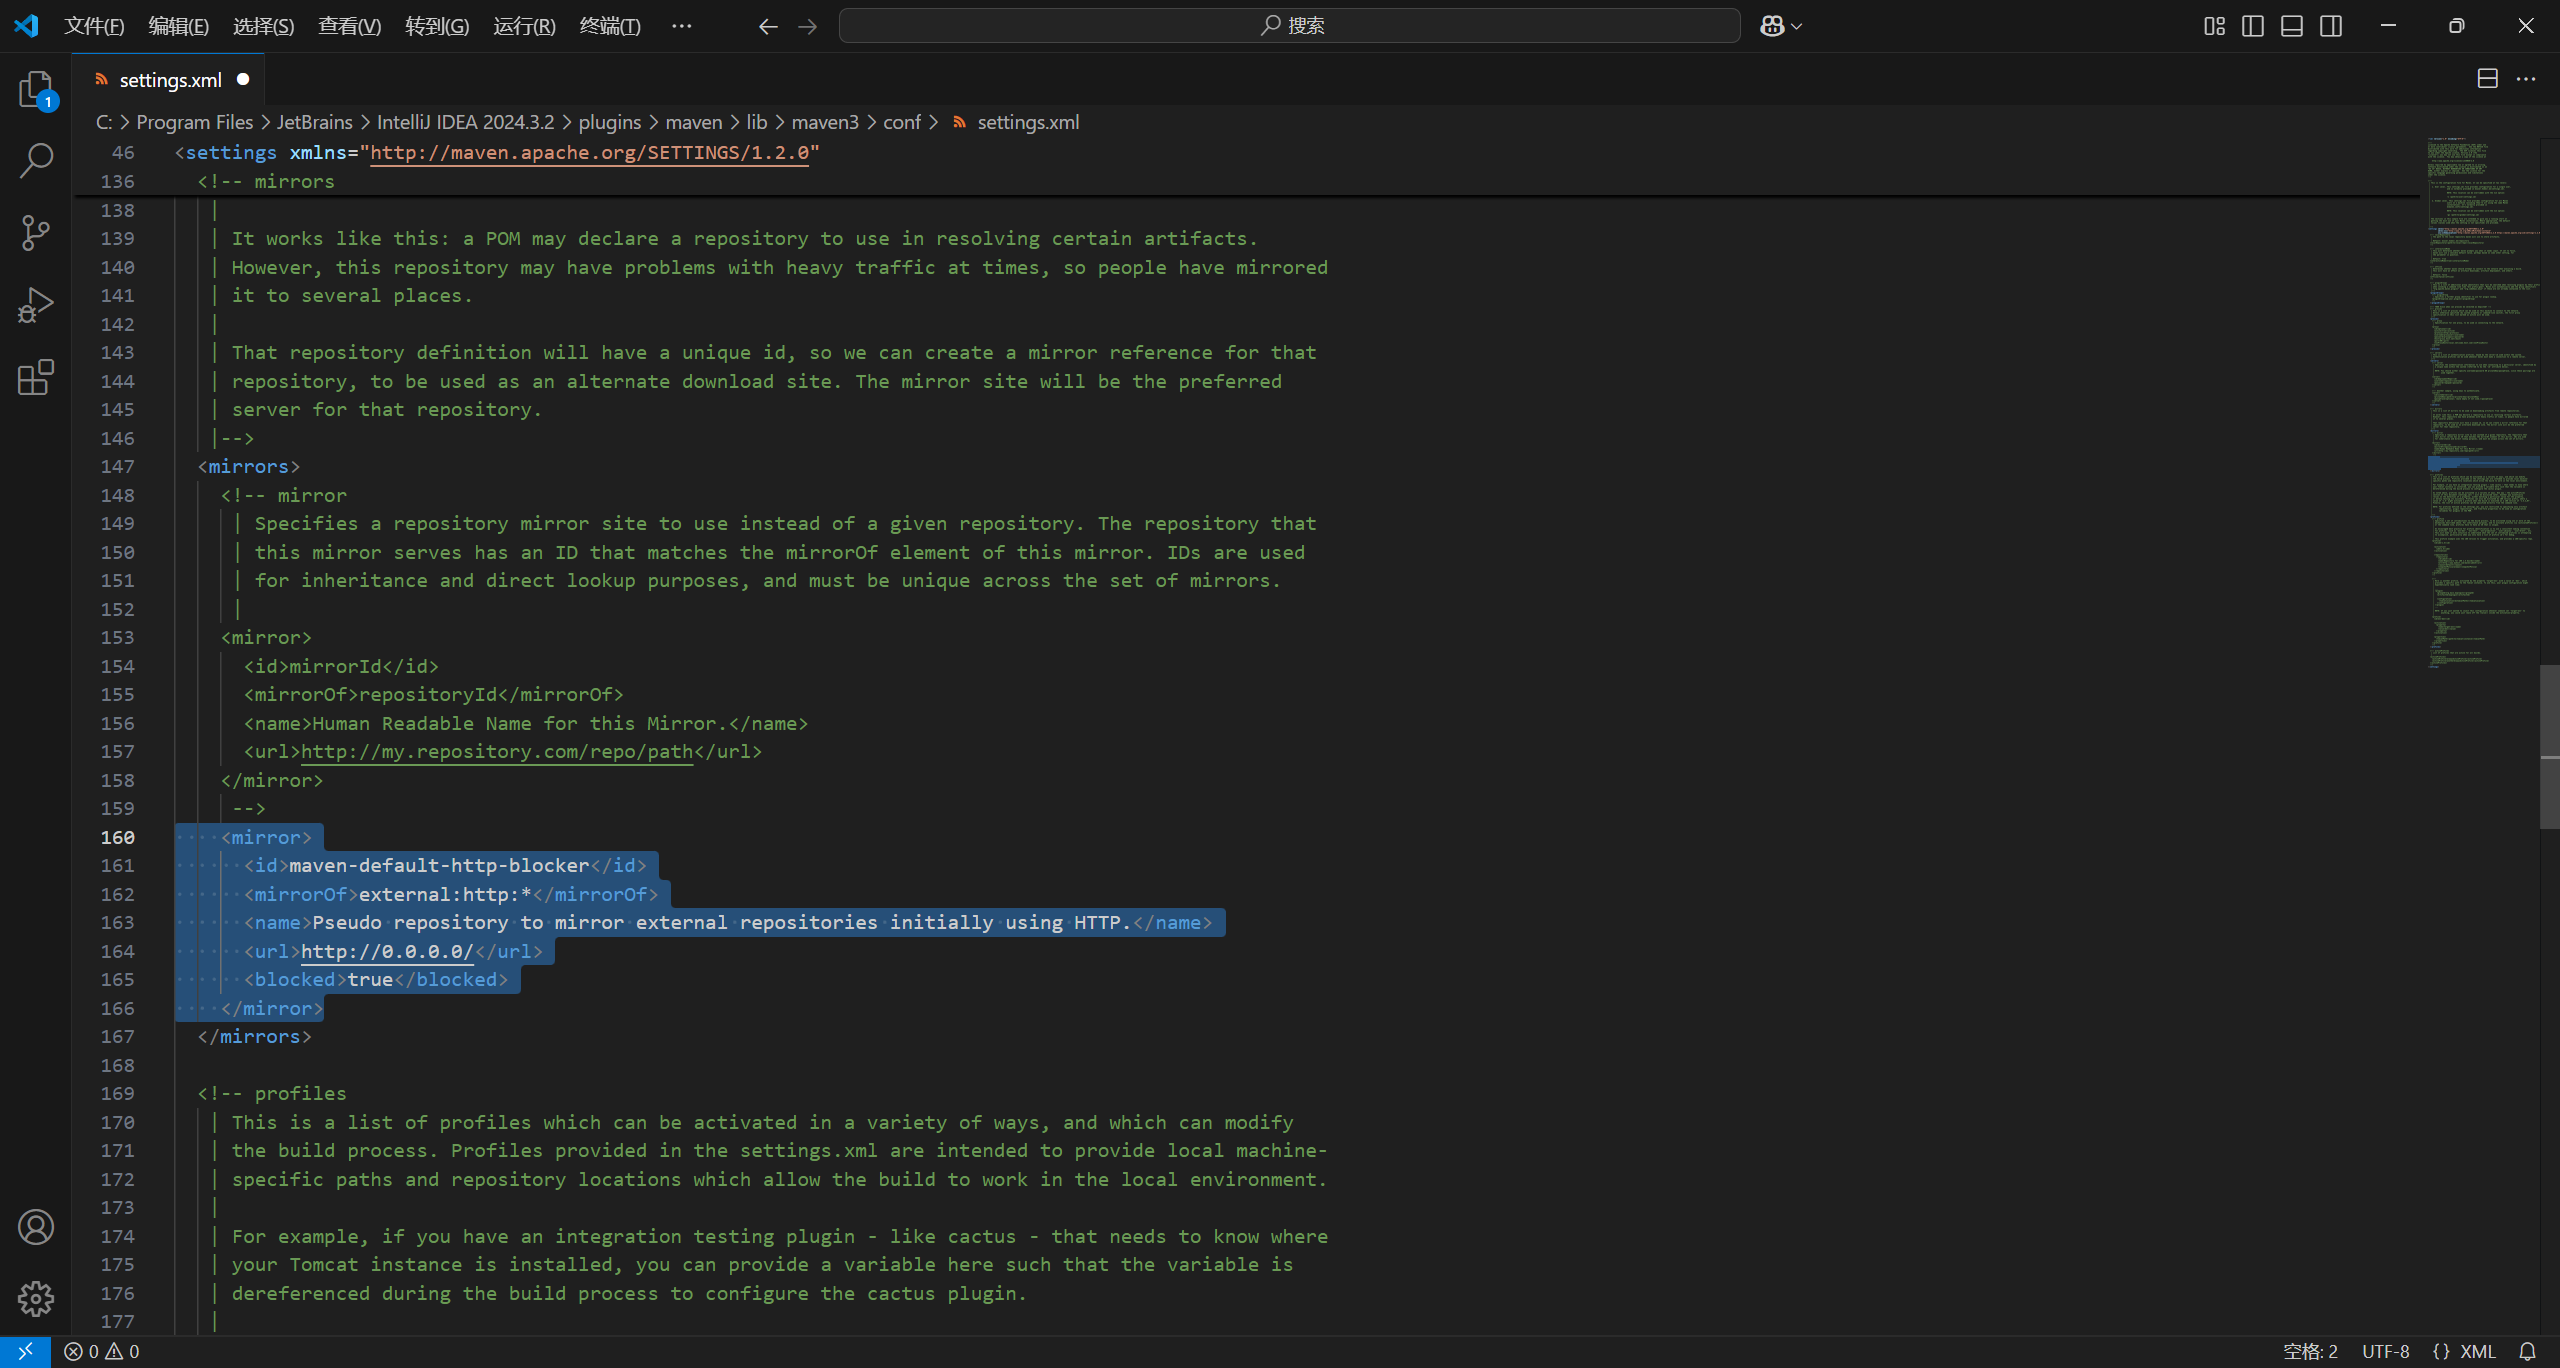Click the vertical scrollbar thumb
The height and width of the screenshot is (1368, 2560).
click(2549, 746)
